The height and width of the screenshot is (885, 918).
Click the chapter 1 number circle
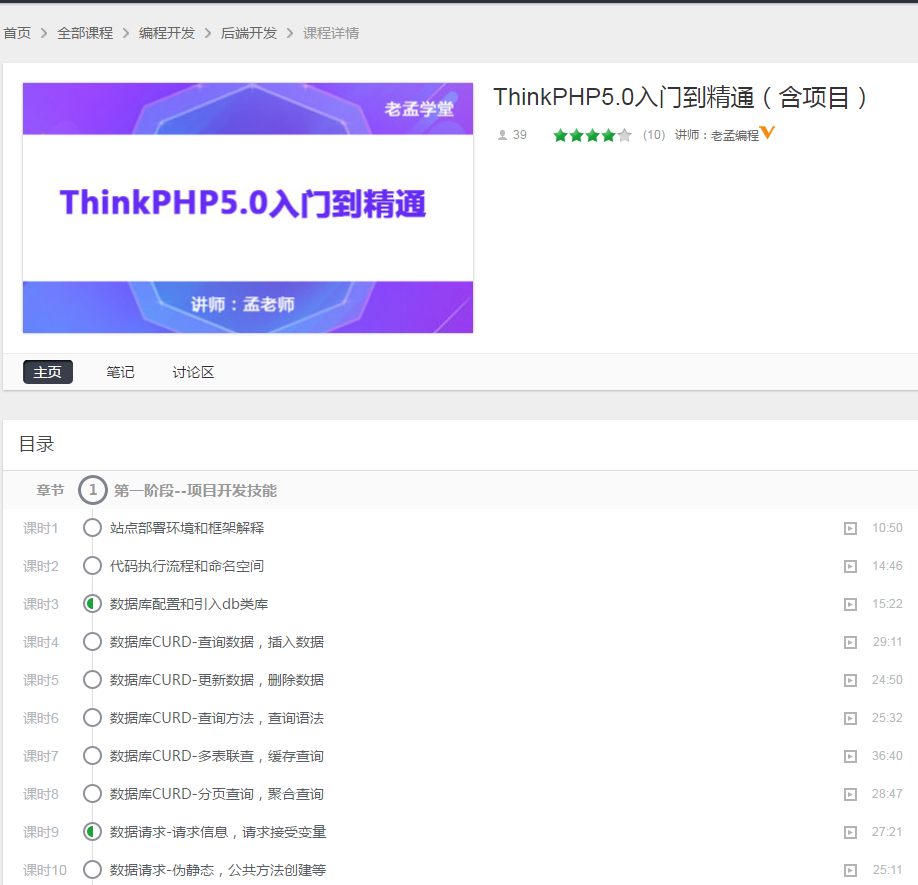(93, 490)
